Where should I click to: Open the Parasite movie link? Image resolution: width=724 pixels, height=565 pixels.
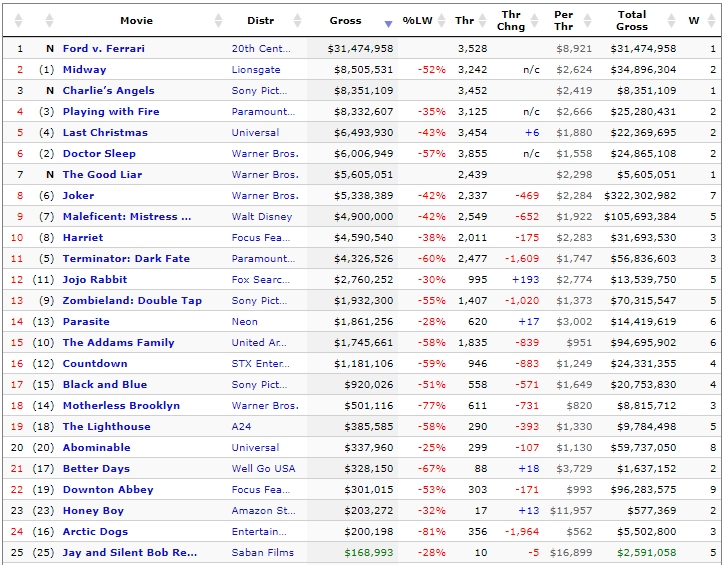pyautogui.click(x=86, y=322)
